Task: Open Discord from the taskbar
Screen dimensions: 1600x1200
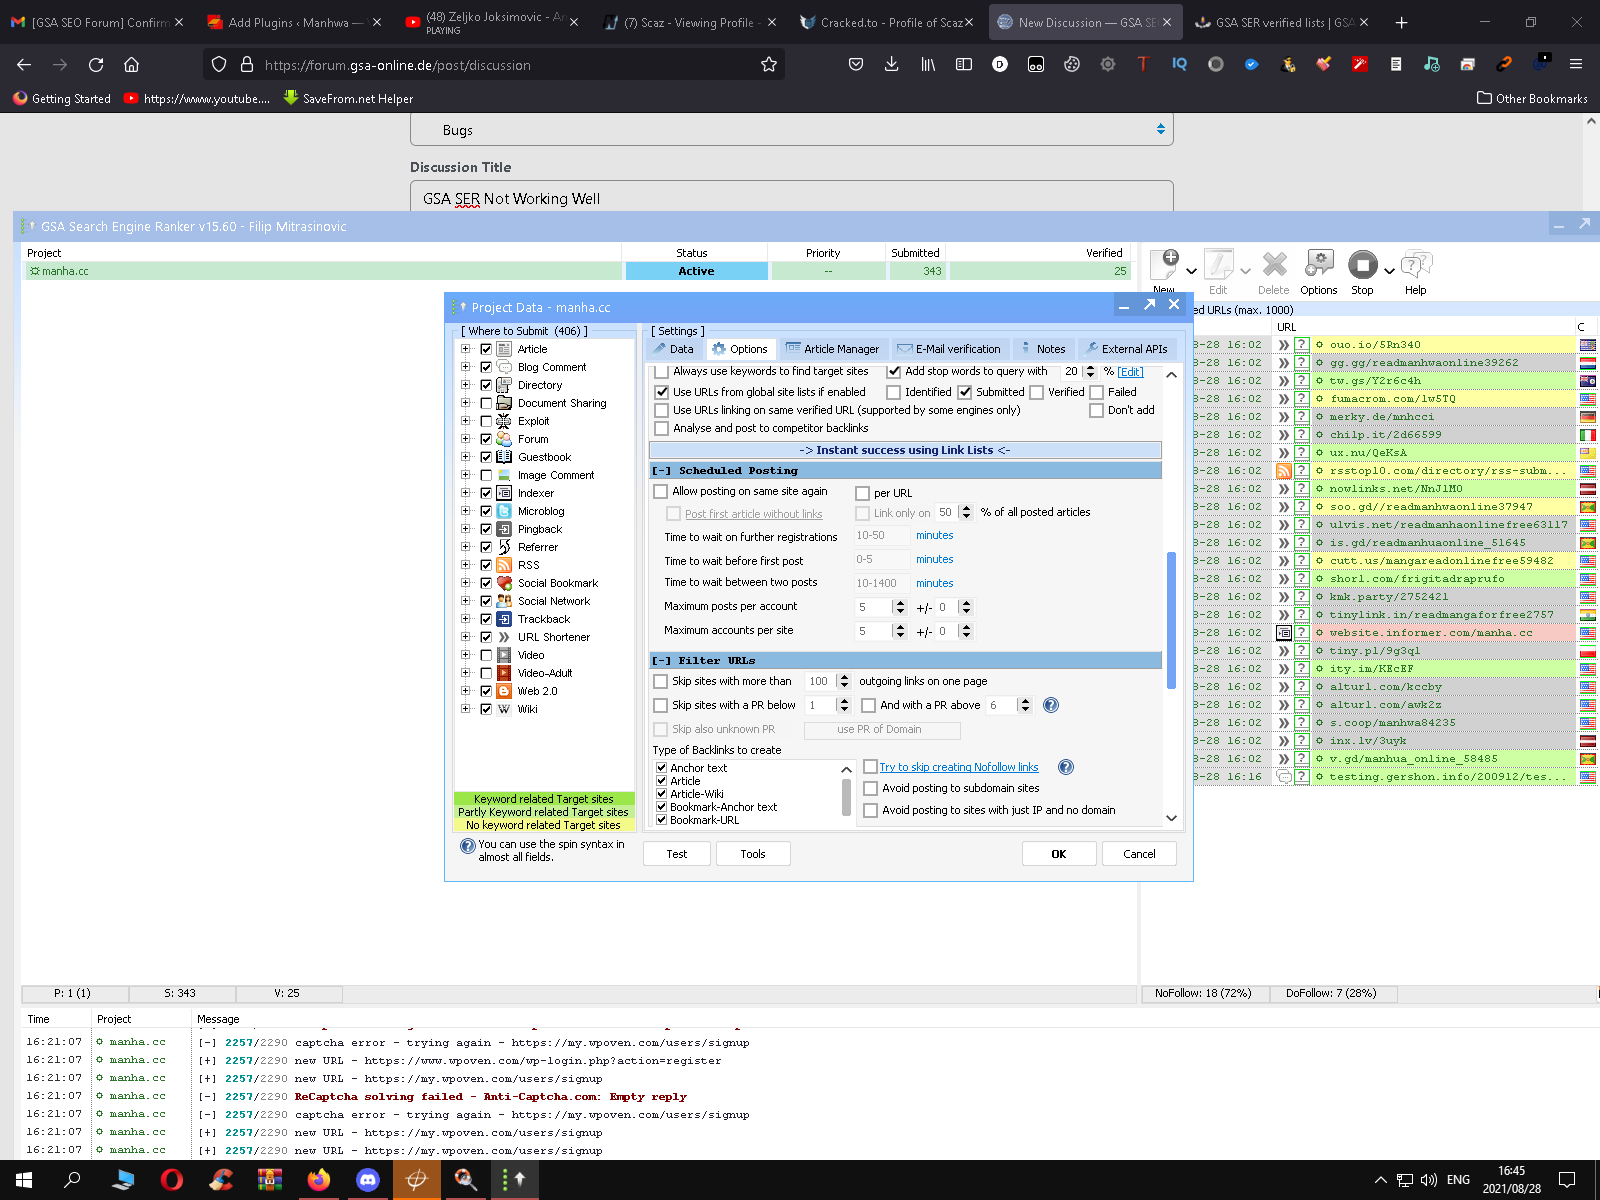Action: [368, 1180]
